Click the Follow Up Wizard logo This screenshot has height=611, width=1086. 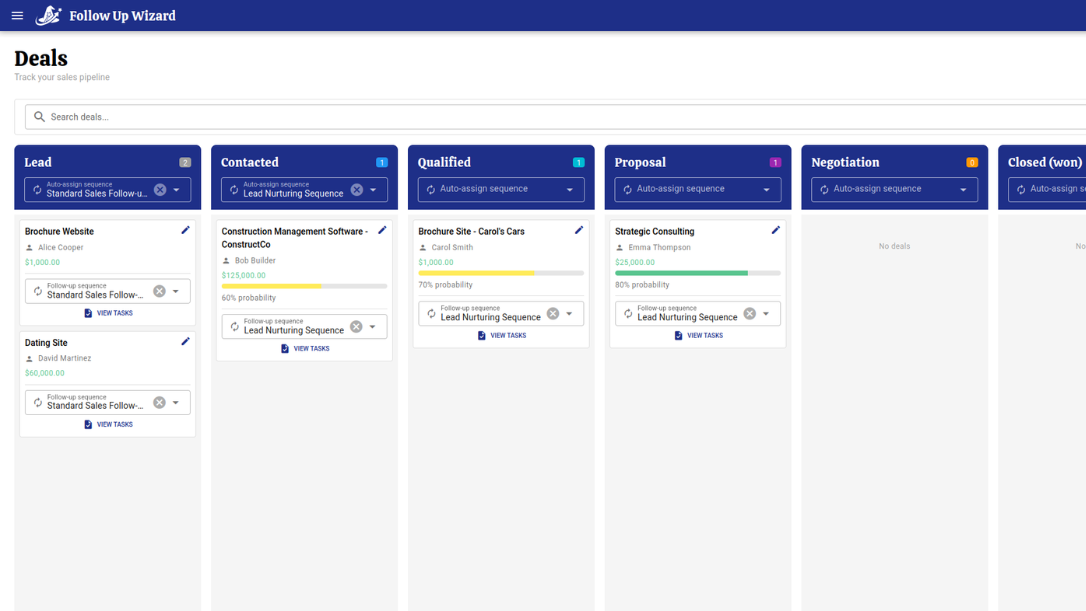[48, 15]
